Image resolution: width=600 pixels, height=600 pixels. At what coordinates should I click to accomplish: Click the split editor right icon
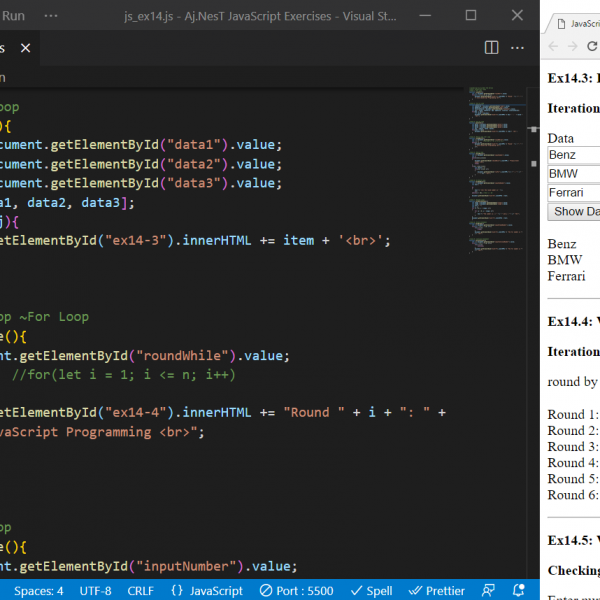point(491,48)
